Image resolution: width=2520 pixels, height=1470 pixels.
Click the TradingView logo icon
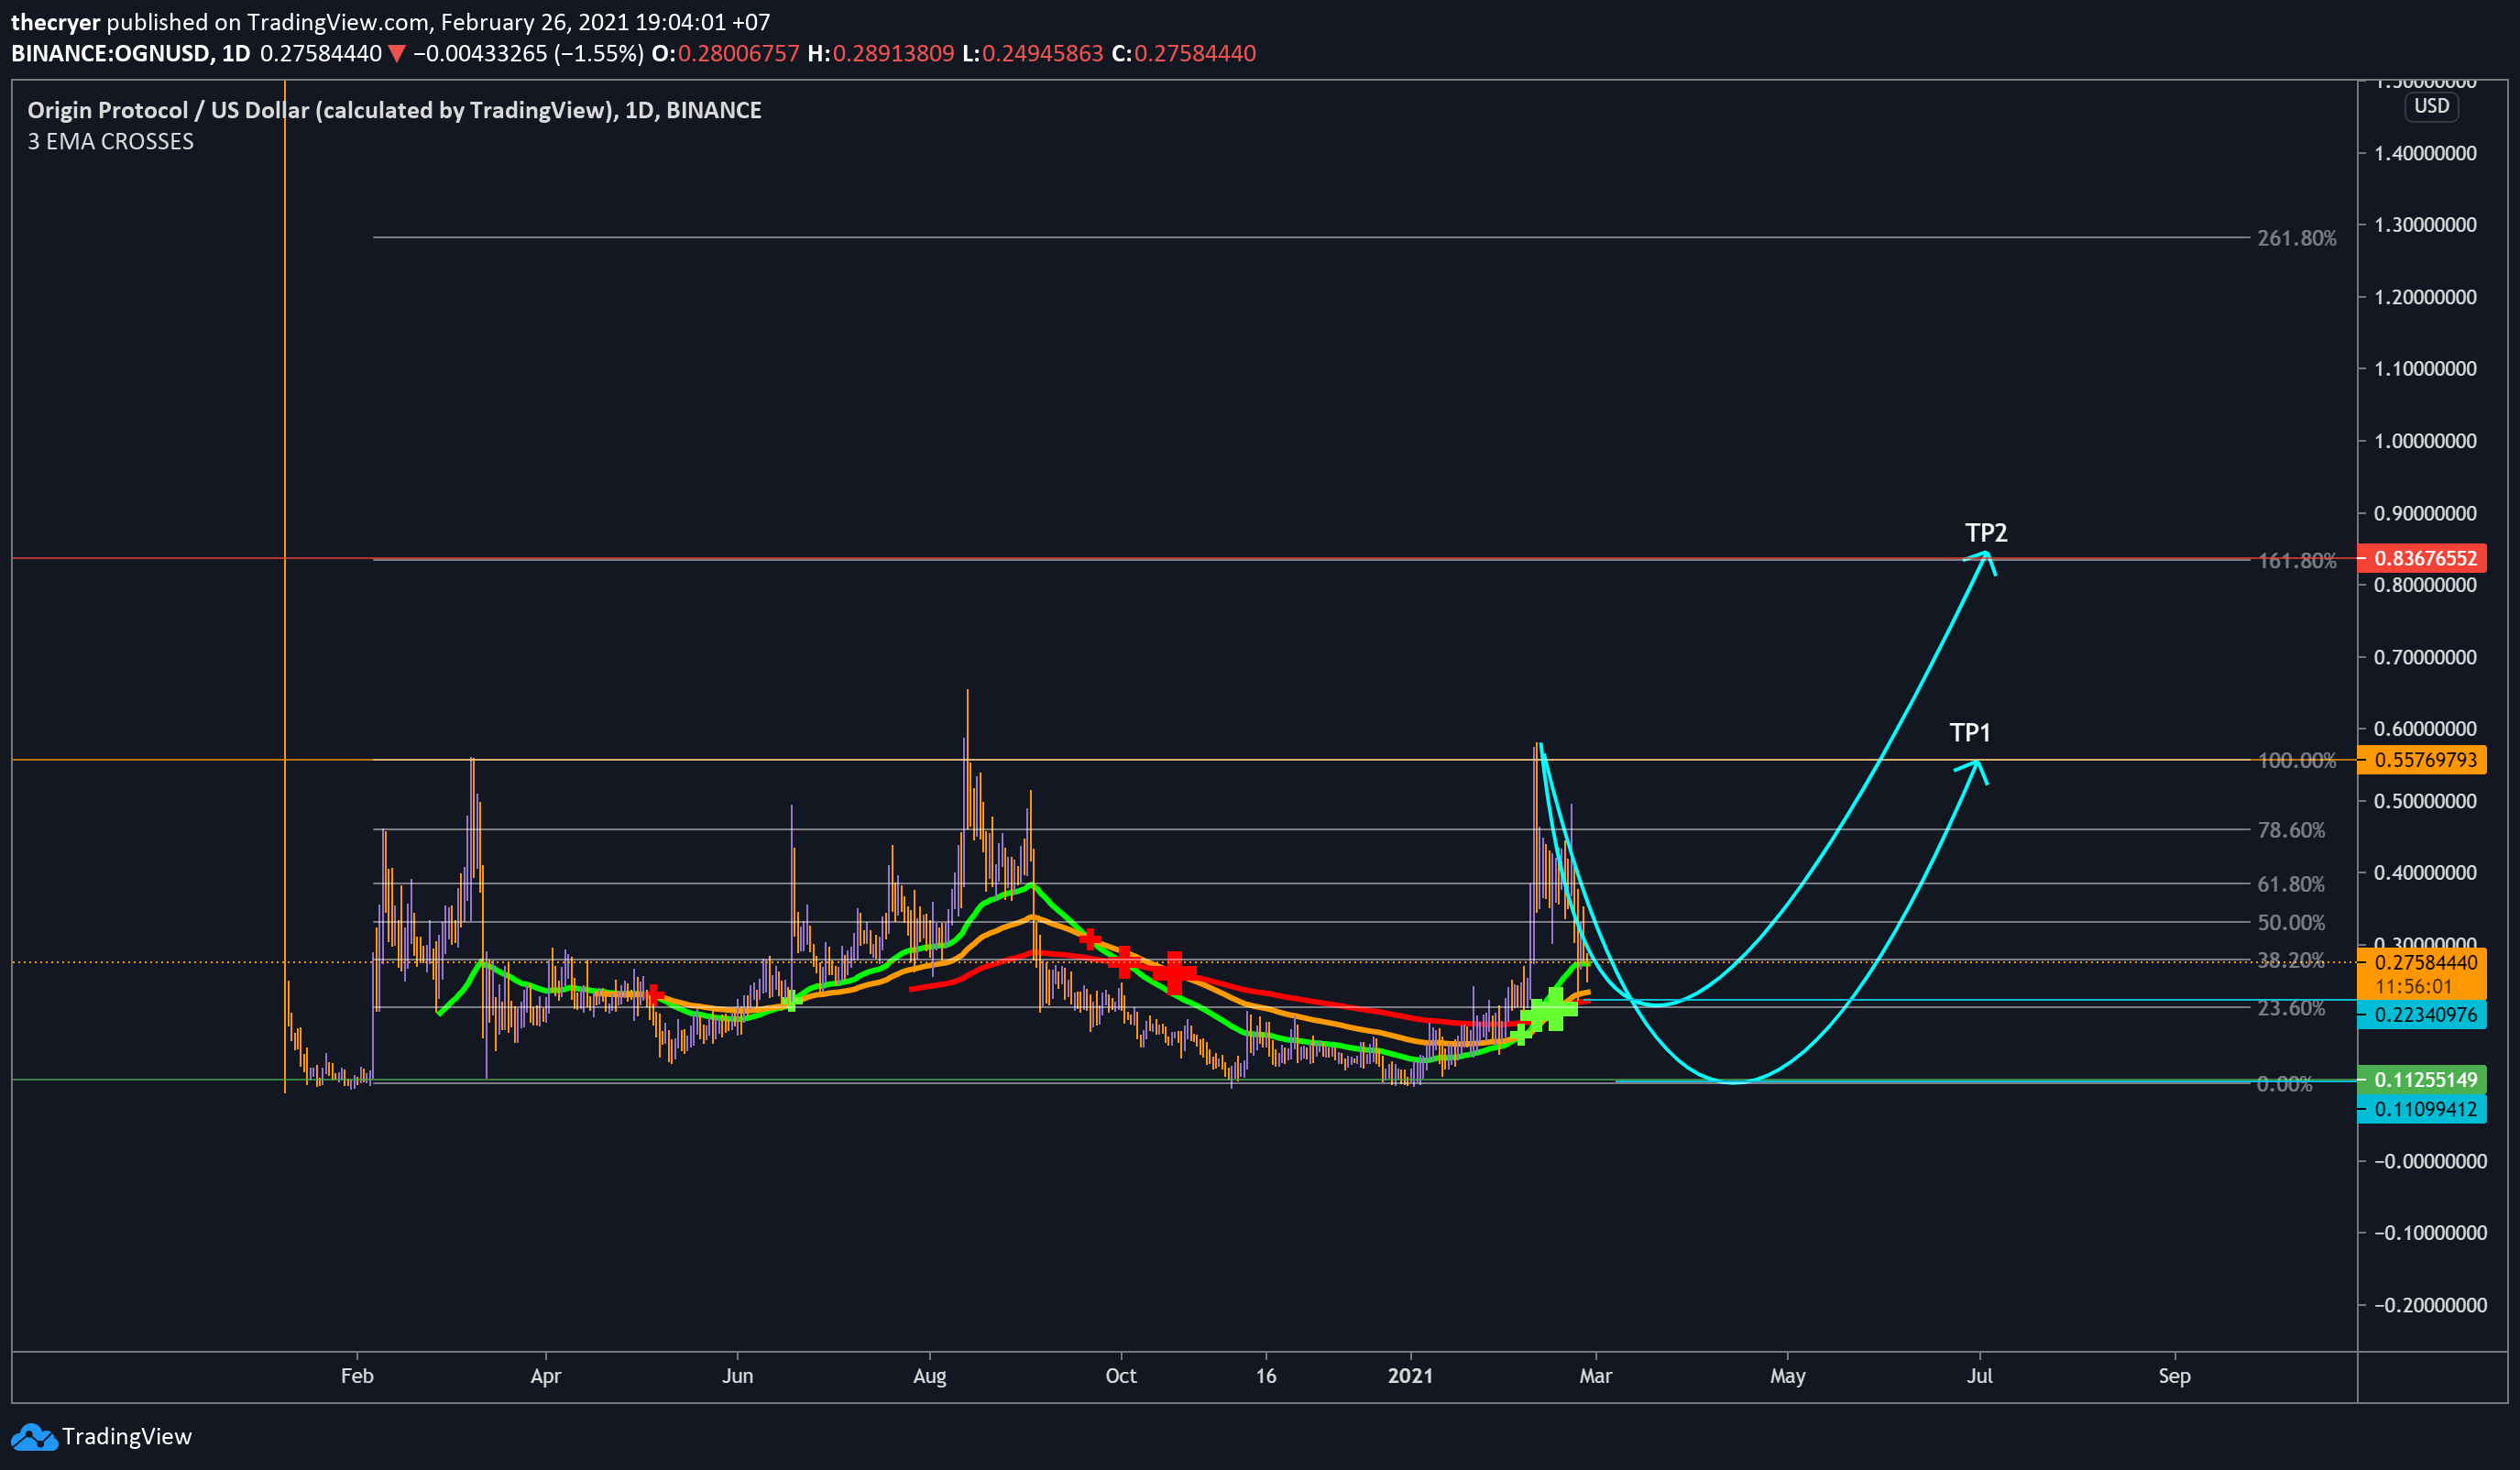click(x=34, y=1437)
